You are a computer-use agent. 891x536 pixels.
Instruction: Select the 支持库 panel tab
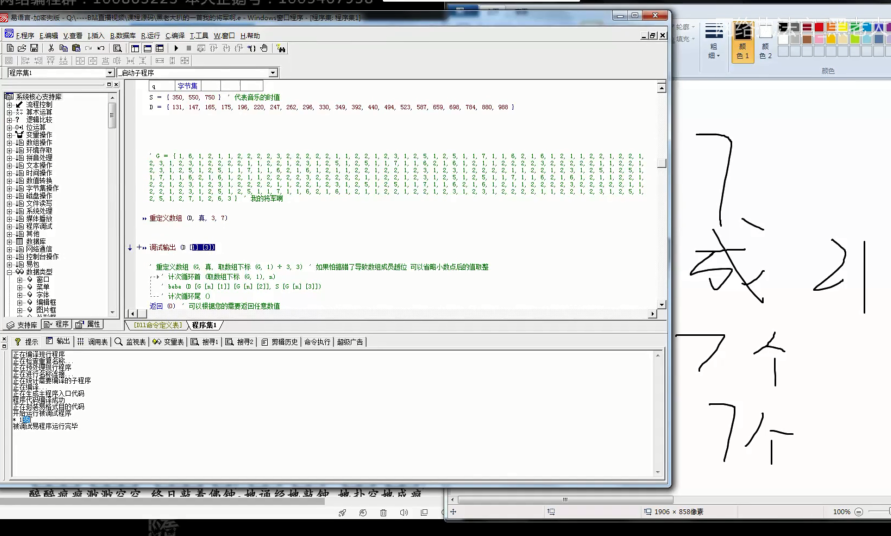[x=22, y=324]
